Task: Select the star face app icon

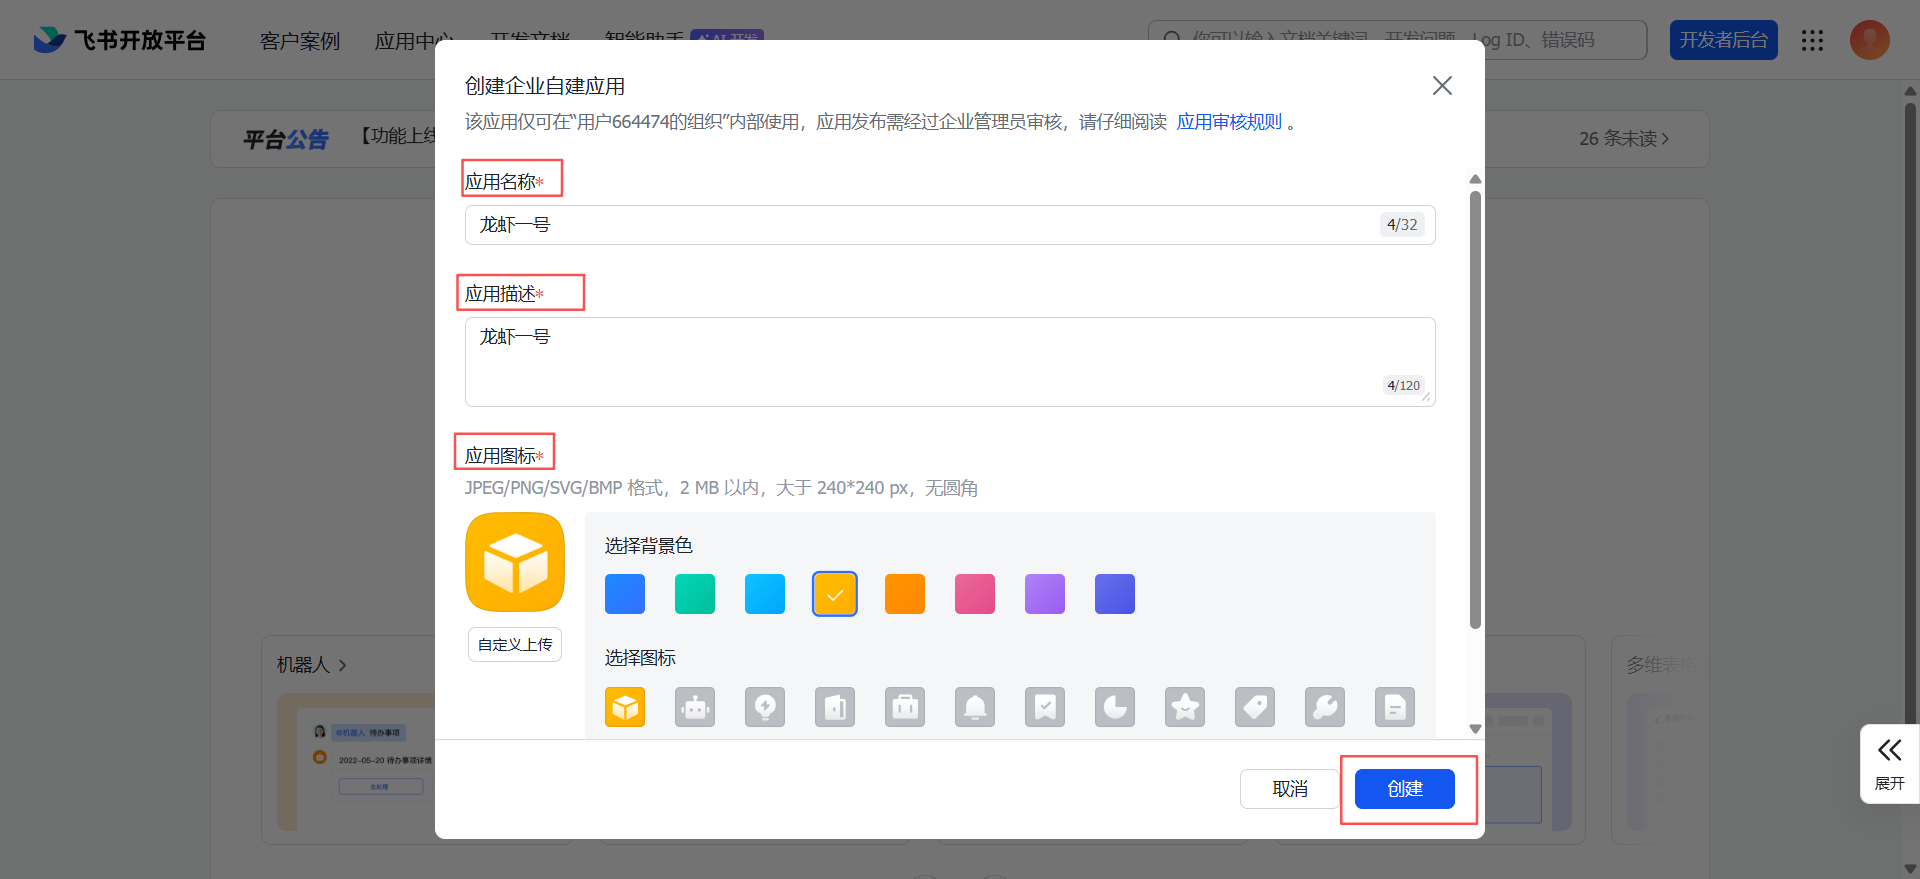Action: click(x=1185, y=707)
